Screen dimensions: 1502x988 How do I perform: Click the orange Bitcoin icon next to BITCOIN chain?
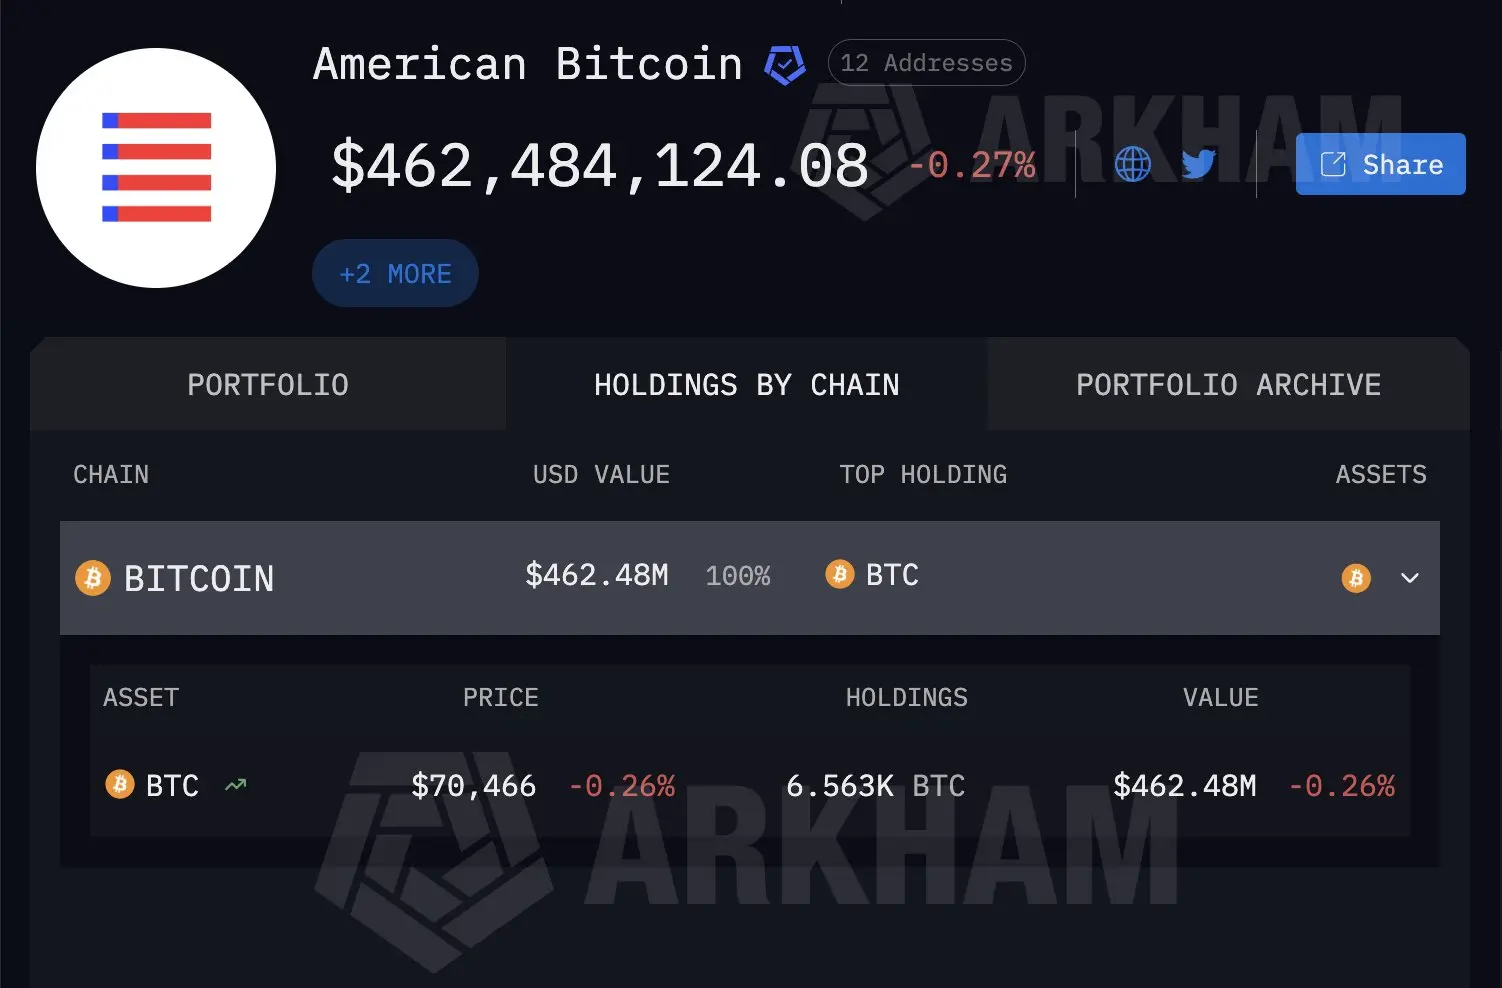pos(92,577)
